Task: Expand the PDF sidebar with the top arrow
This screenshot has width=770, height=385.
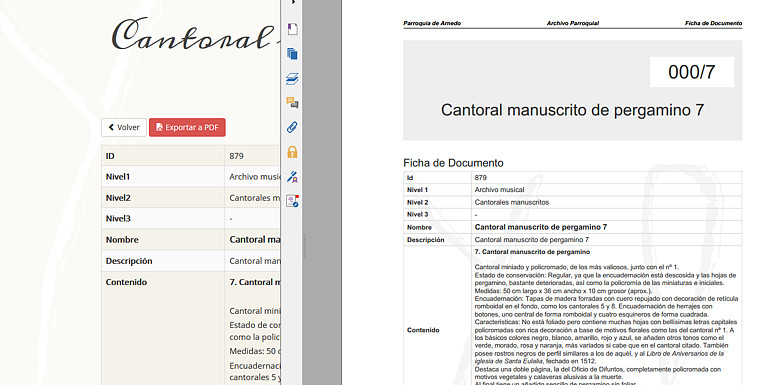Action: pyautogui.click(x=293, y=2)
